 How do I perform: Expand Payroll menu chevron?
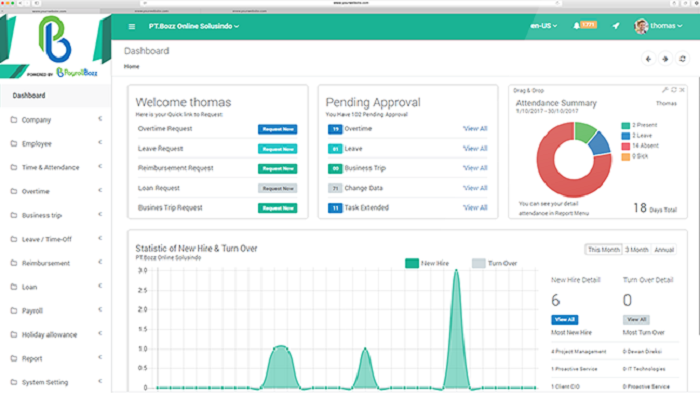(x=100, y=309)
